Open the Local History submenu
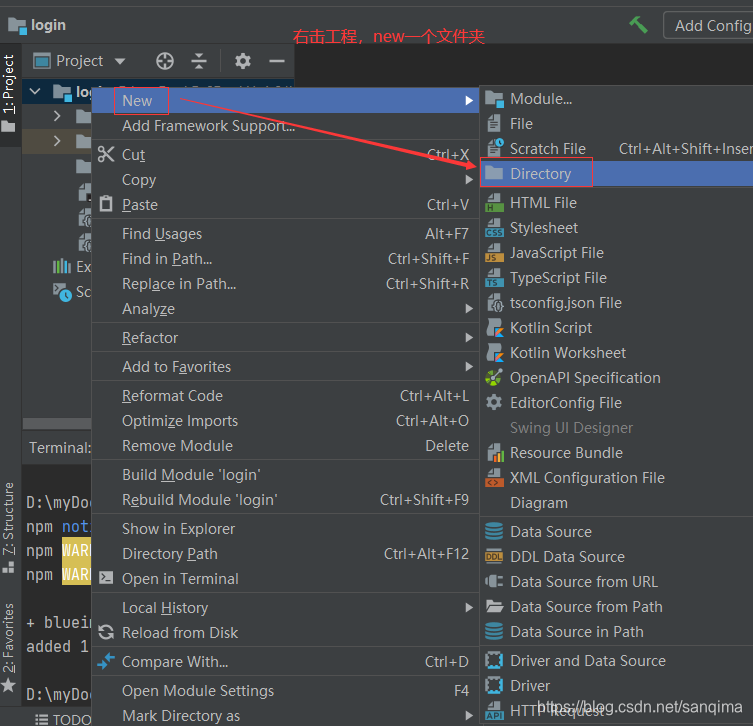Viewport: 753px width, 726px height. click(x=285, y=608)
